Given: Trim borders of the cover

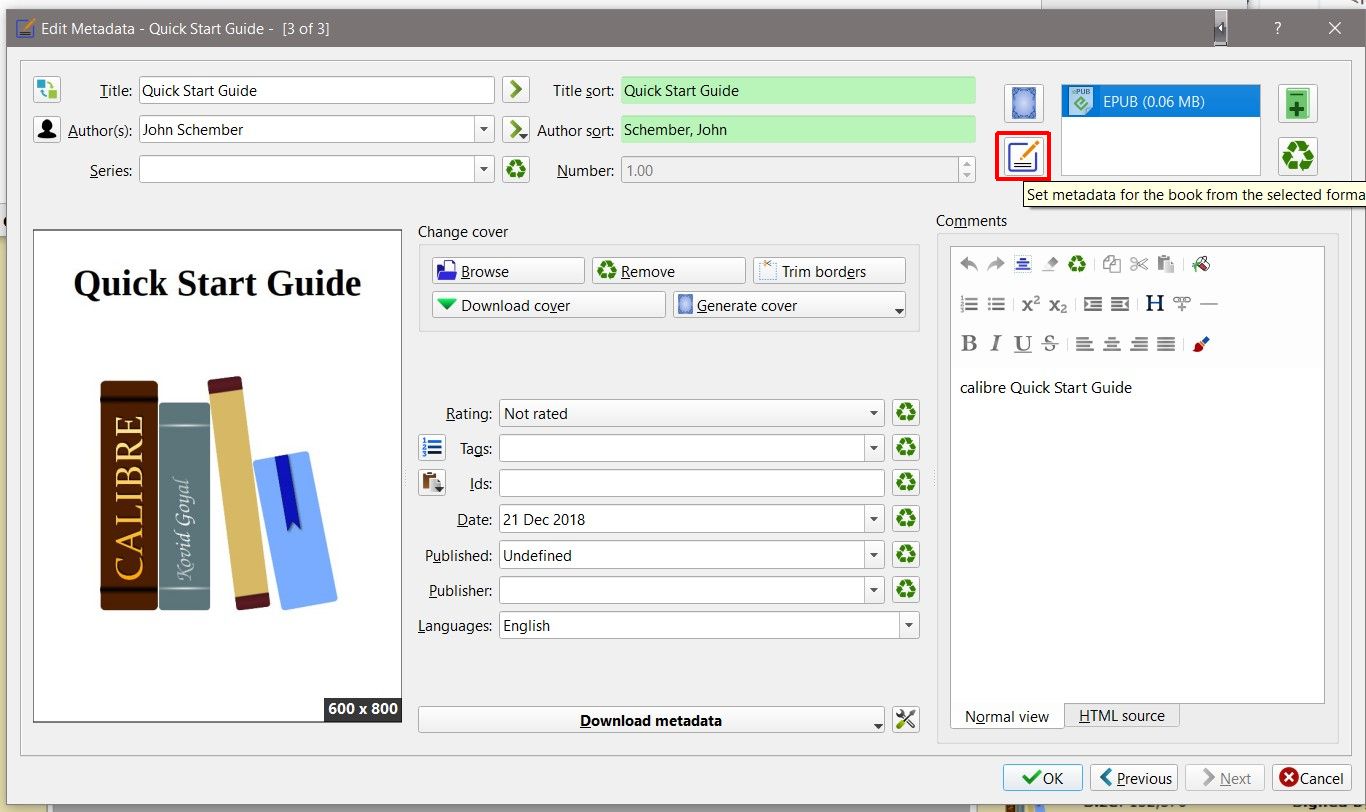Looking at the screenshot, I should click(x=829, y=271).
